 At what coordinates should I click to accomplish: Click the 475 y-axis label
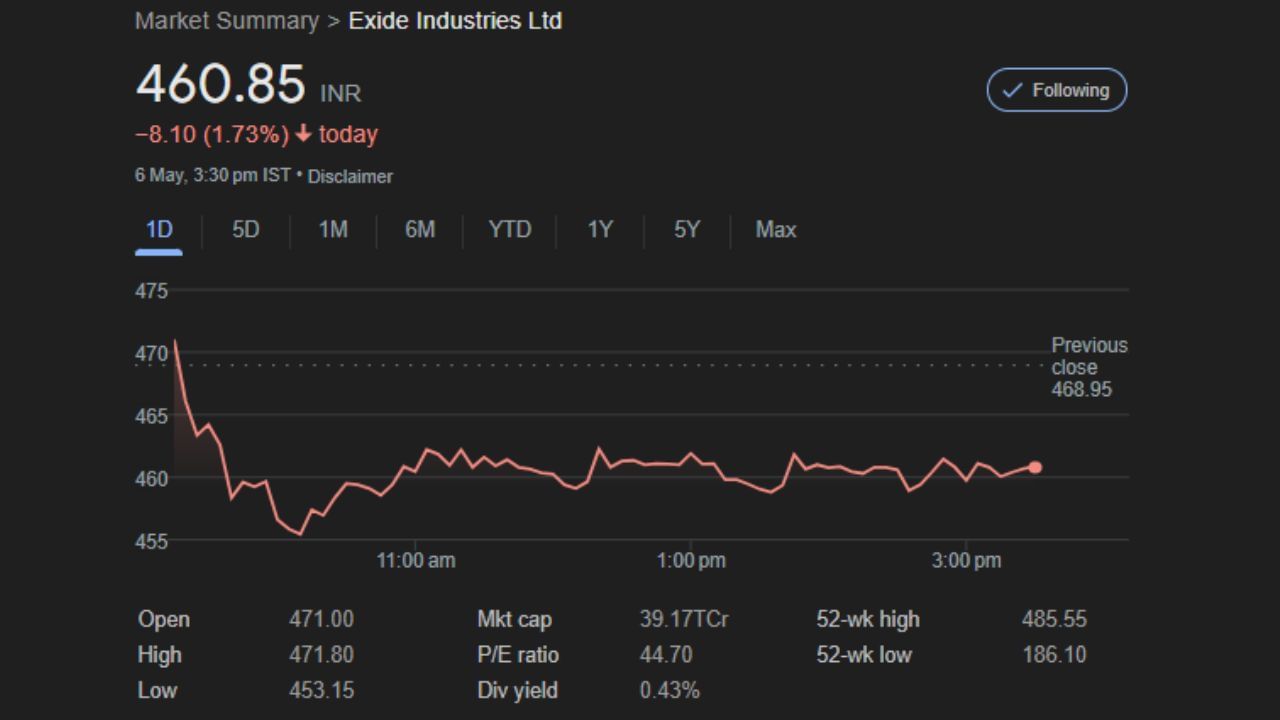[x=152, y=291]
